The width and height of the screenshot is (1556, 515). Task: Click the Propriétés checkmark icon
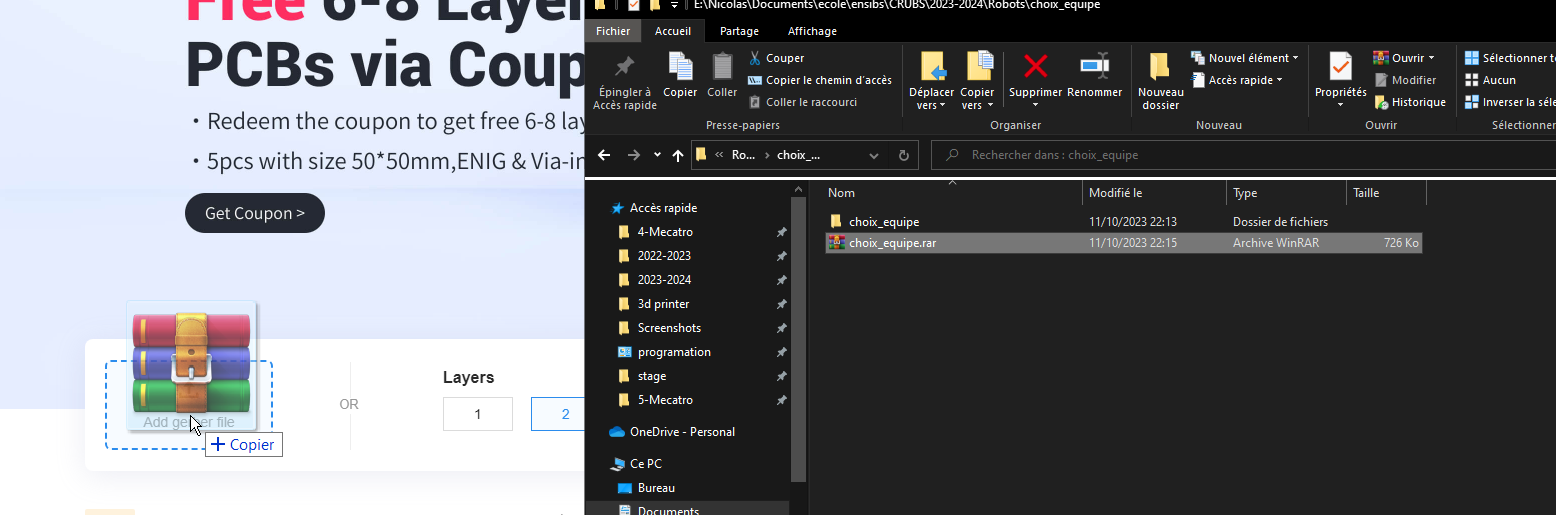(1340, 68)
